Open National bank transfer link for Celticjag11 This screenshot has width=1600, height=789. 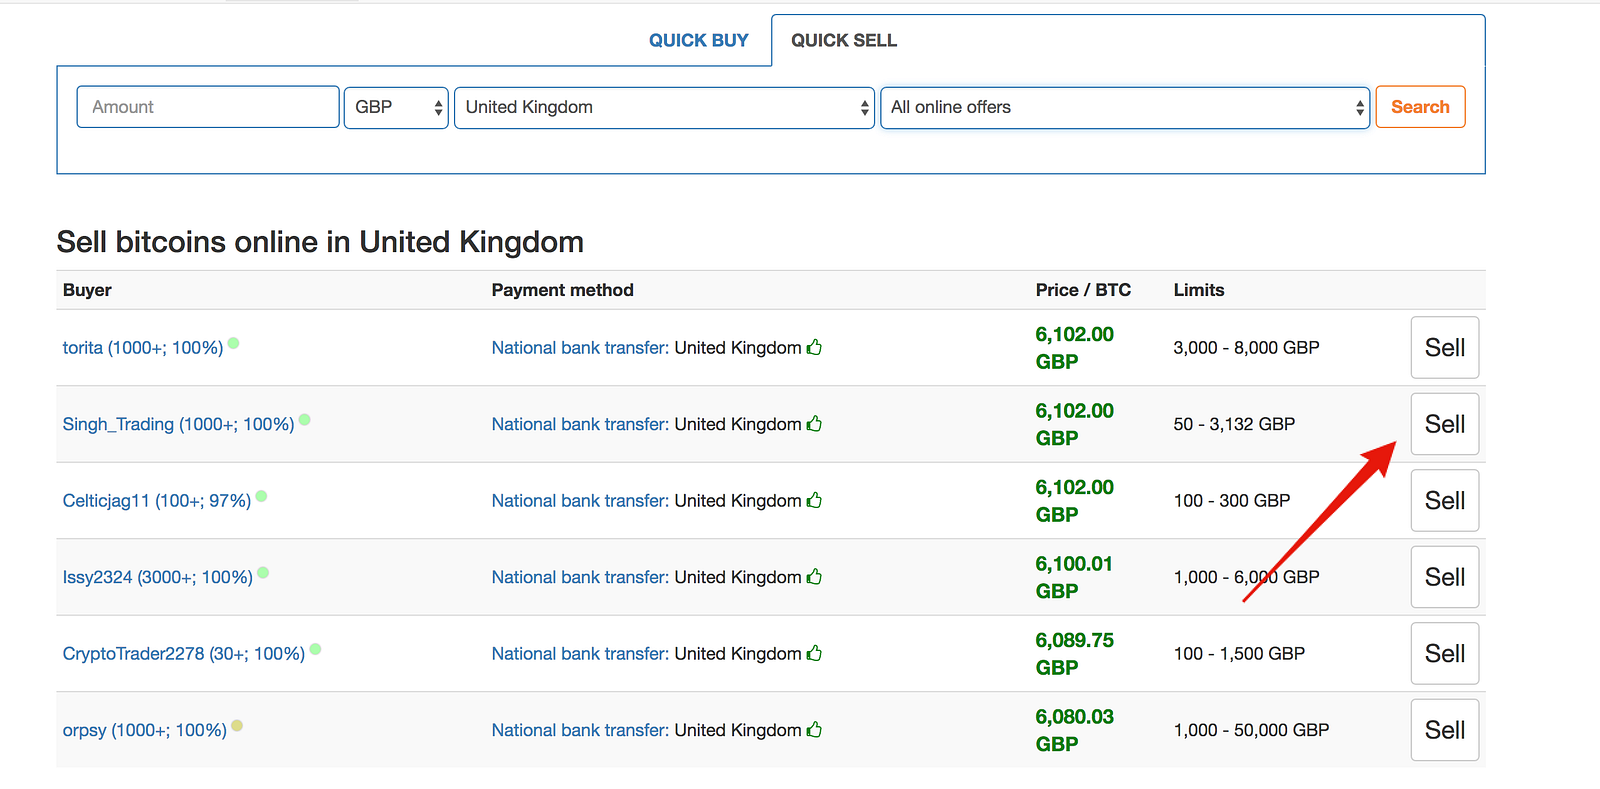tap(579, 501)
